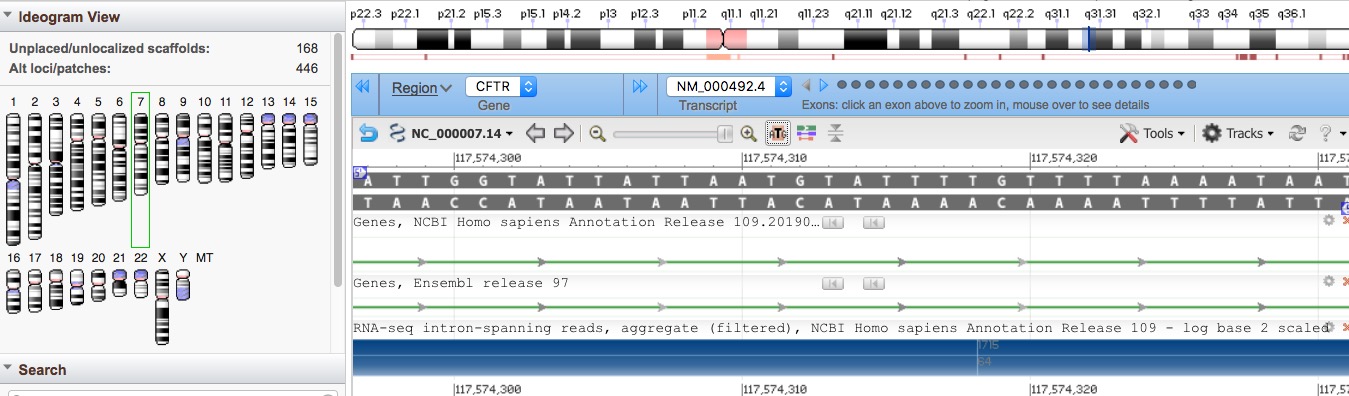The width and height of the screenshot is (1349, 396).
Task: Open the Tracks menu
Action: coord(1238,133)
